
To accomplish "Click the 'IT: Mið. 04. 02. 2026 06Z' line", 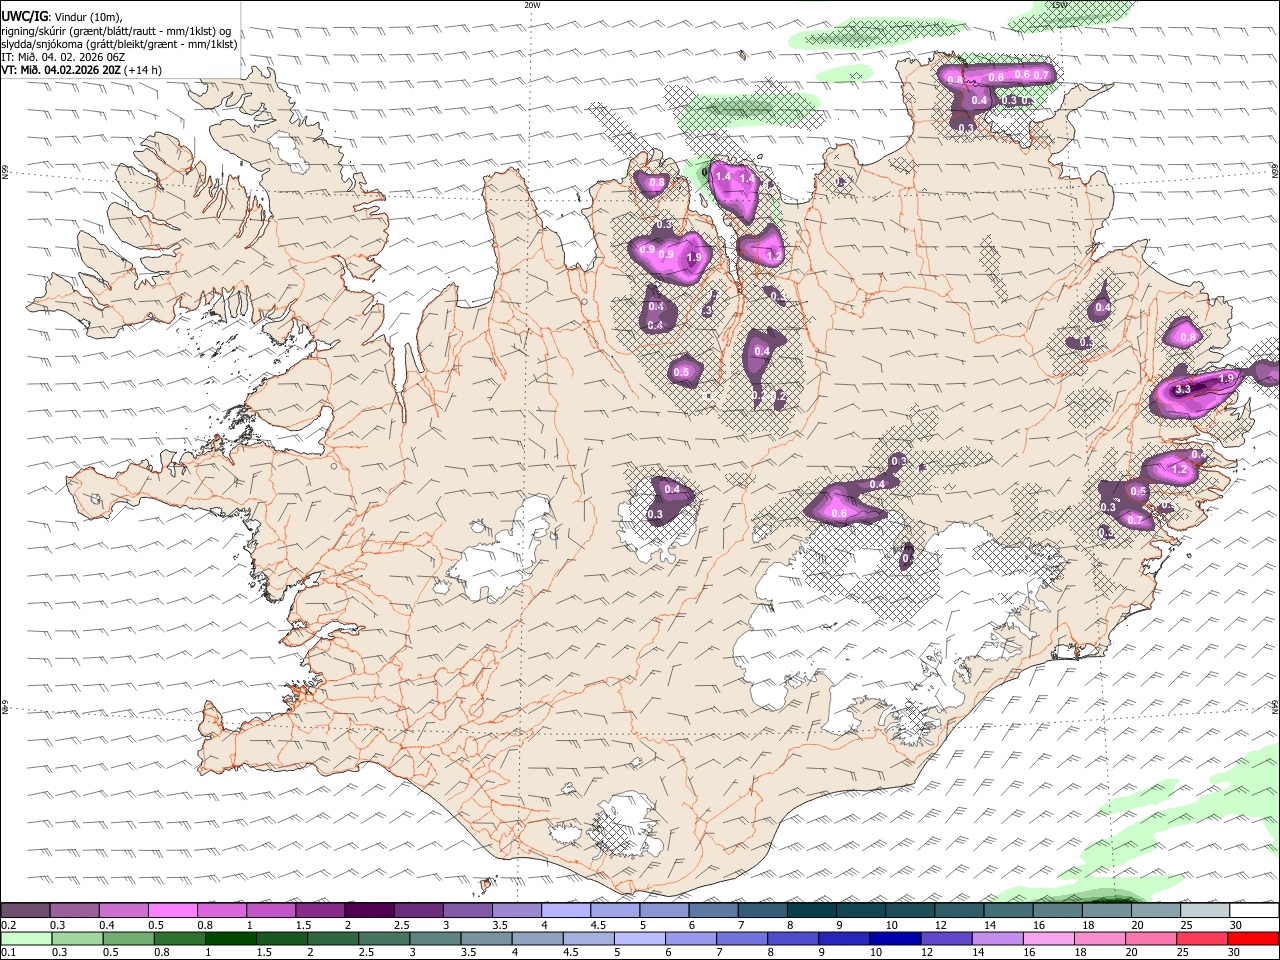I will click(61, 57).
